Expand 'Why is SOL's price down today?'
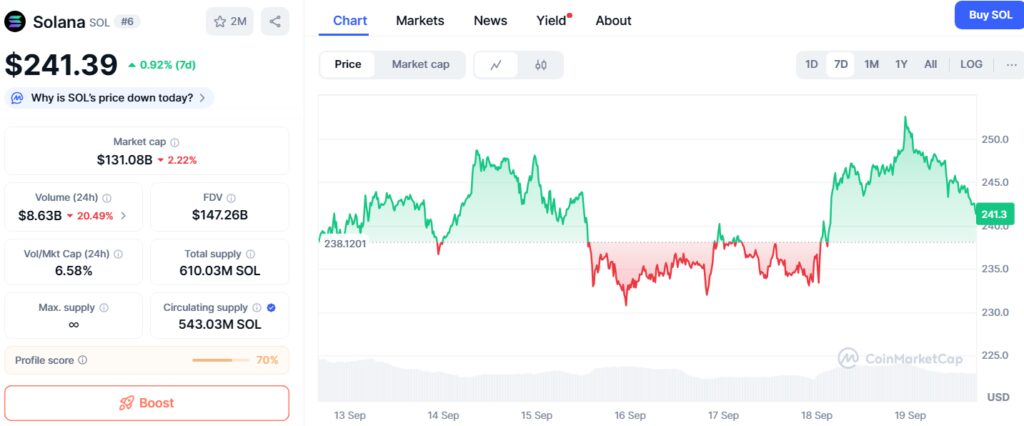The height and width of the screenshot is (426, 1024). click(x=110, y=98)
